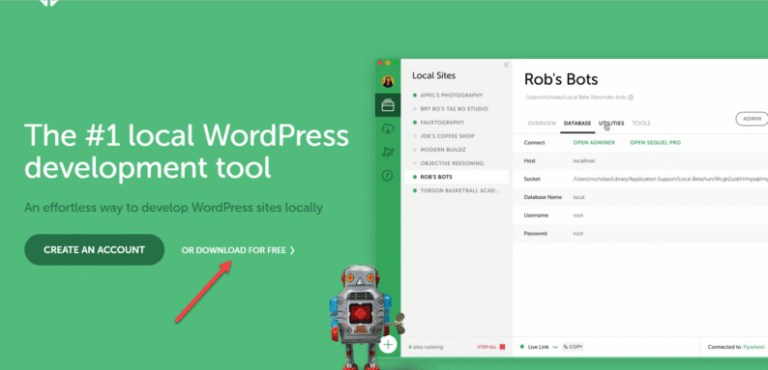Click the Rob's Bots heading

[561, 80]
